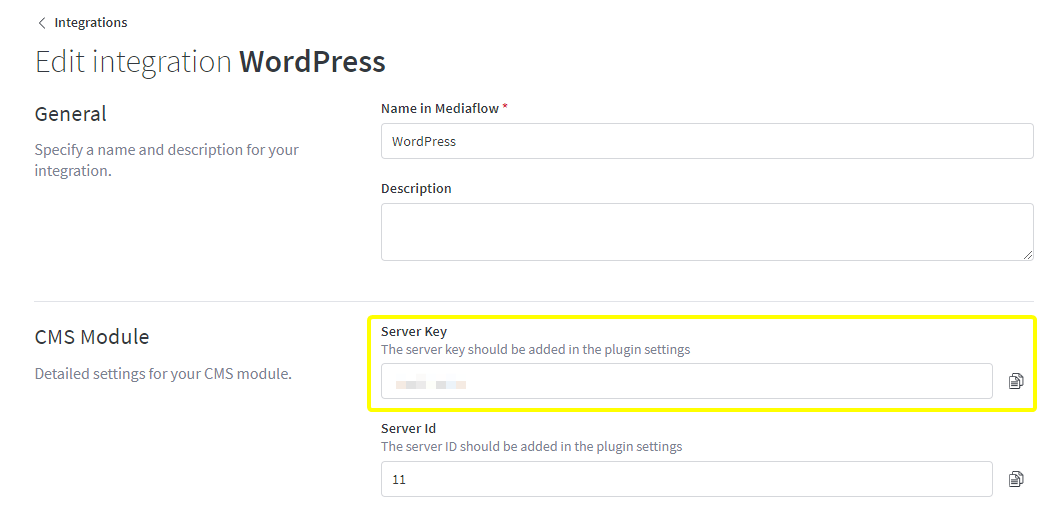The height and width of the screenshot is (508, 1048).
Task: Grab the Description box resize handle
Action: point(1028,255)
